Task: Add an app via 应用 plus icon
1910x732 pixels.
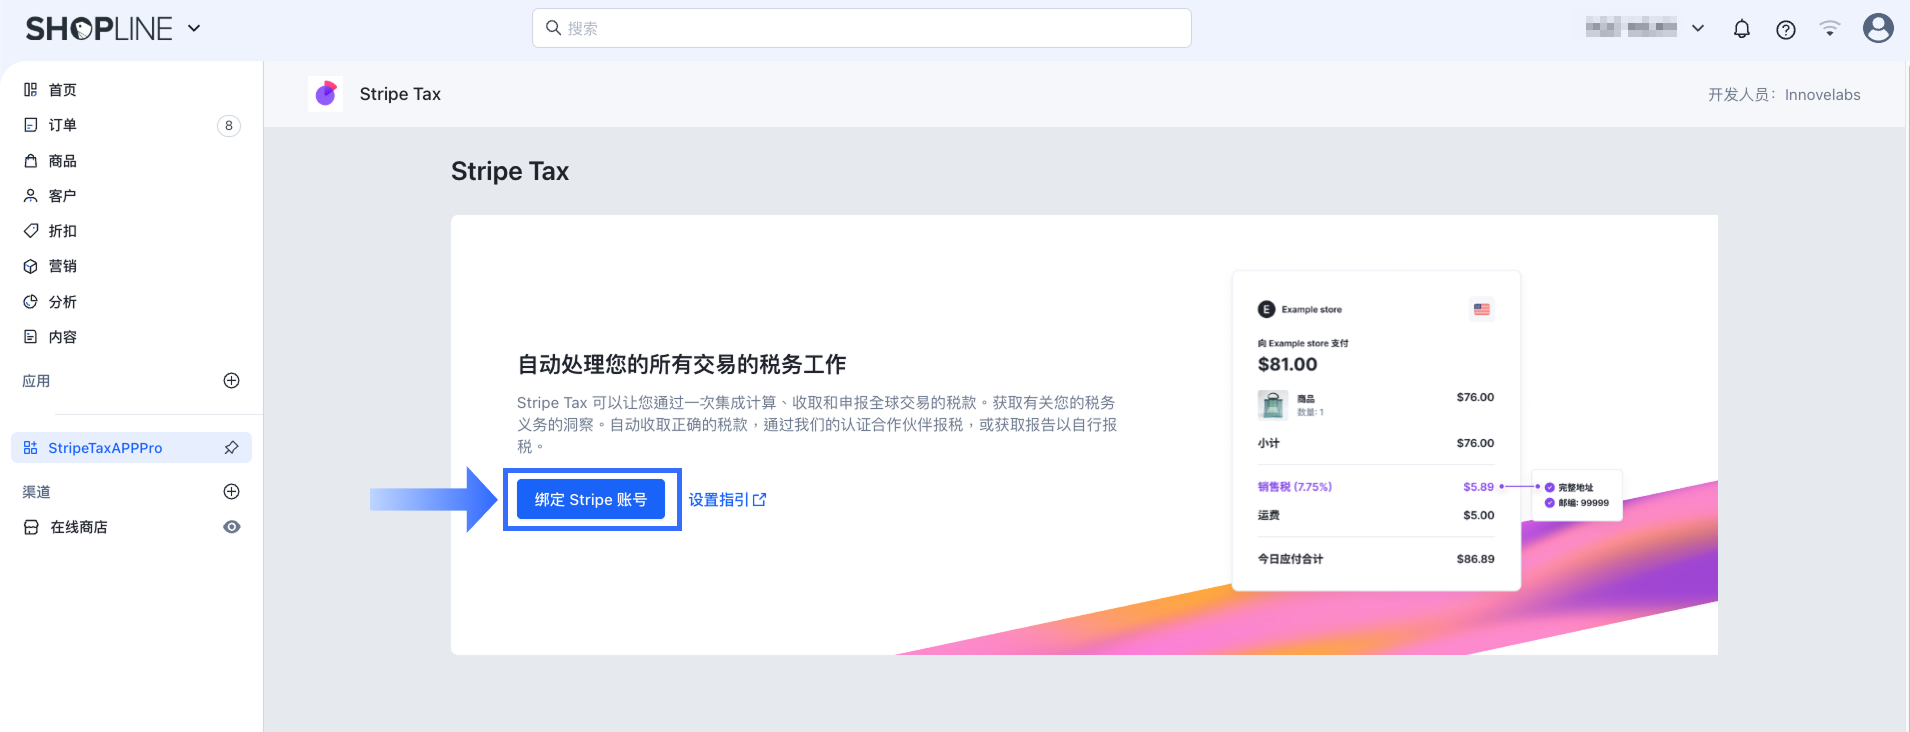Action: tap(231, 380)
